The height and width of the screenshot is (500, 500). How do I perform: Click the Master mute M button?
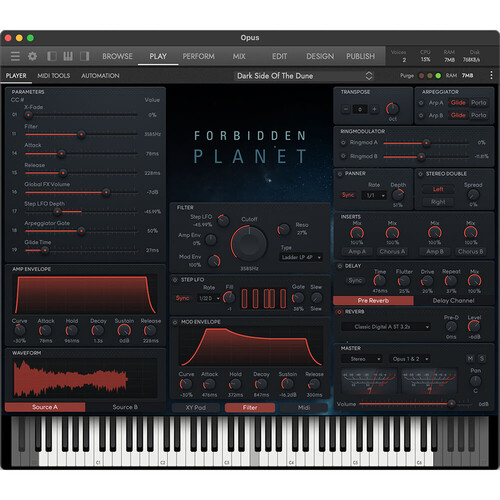click(470, 358)
